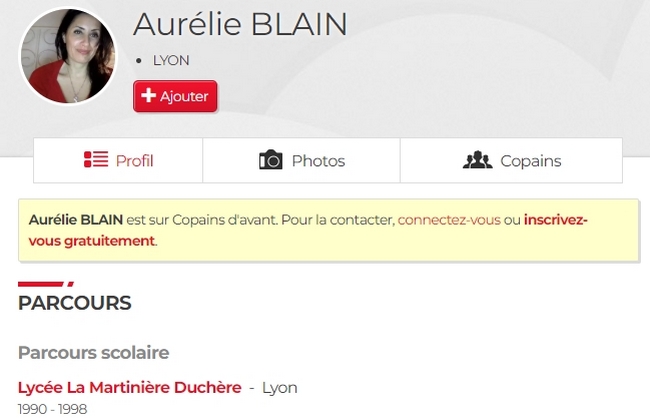Click the LYON location under the name
Viewport: 650px width, 418px height.
point(171,60)
